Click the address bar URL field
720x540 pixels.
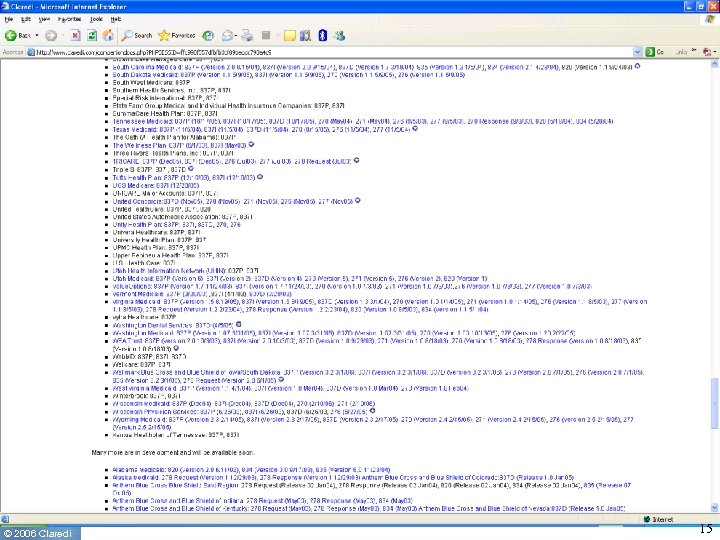(334, 52)
